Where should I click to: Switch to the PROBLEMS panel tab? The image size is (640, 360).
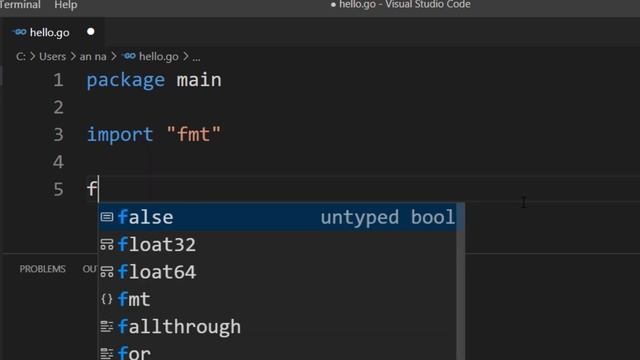42,269
